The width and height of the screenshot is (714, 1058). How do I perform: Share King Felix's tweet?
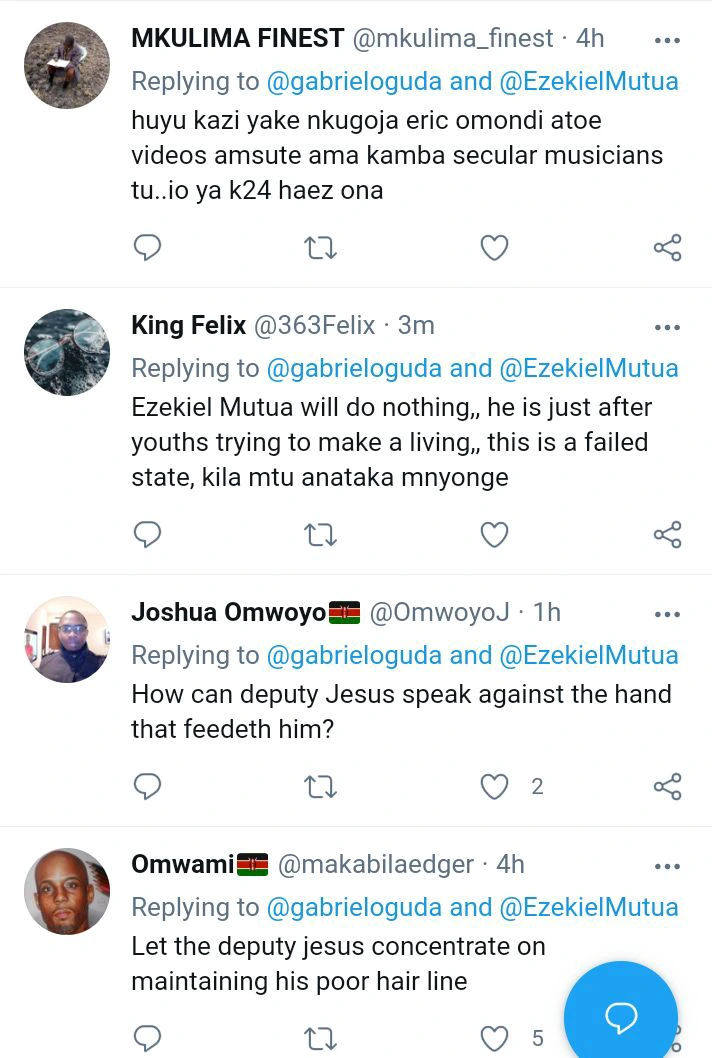[667, 535]
